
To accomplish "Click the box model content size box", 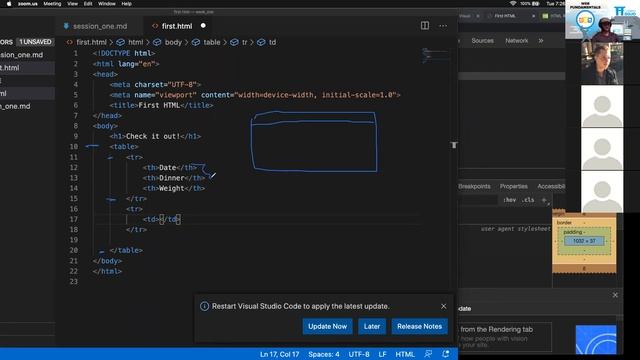I will point(584,241).
